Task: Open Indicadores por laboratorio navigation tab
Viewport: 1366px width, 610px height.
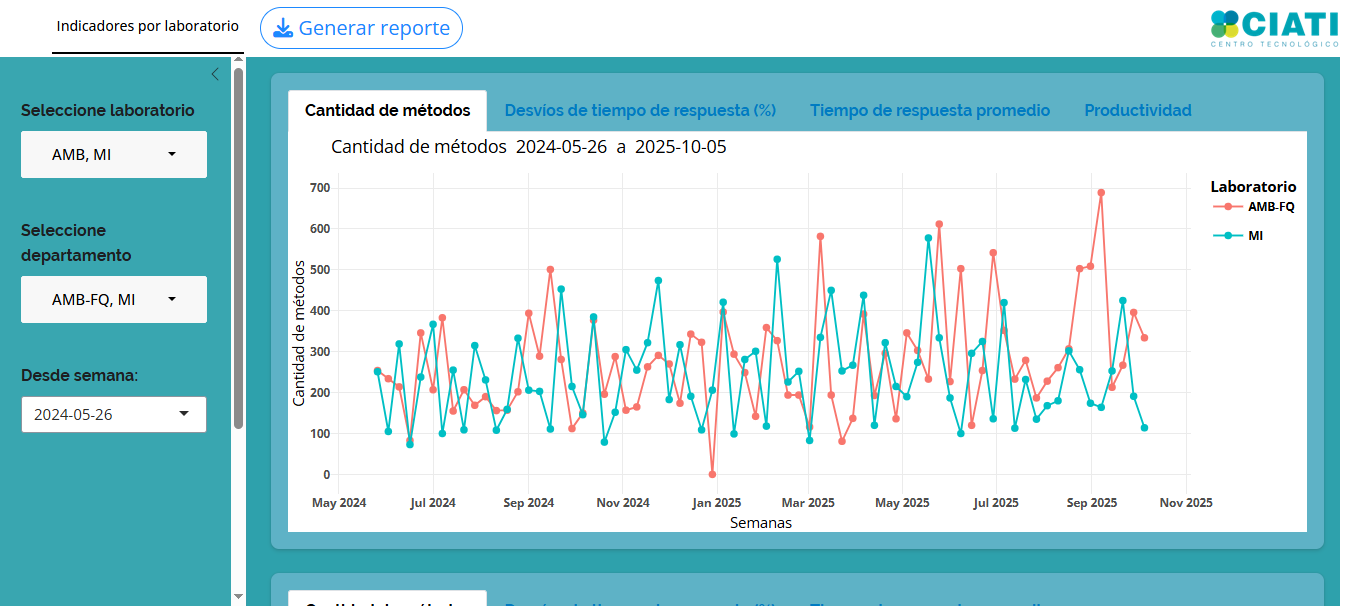Action: (148, 26)
